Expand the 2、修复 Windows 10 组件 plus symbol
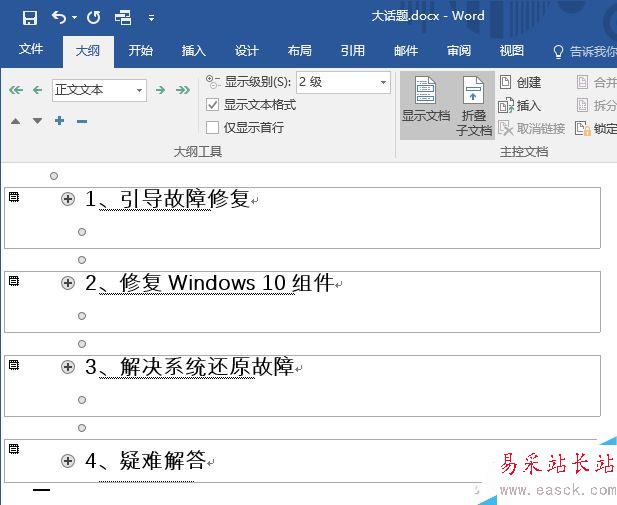 (x=68, y=283)
